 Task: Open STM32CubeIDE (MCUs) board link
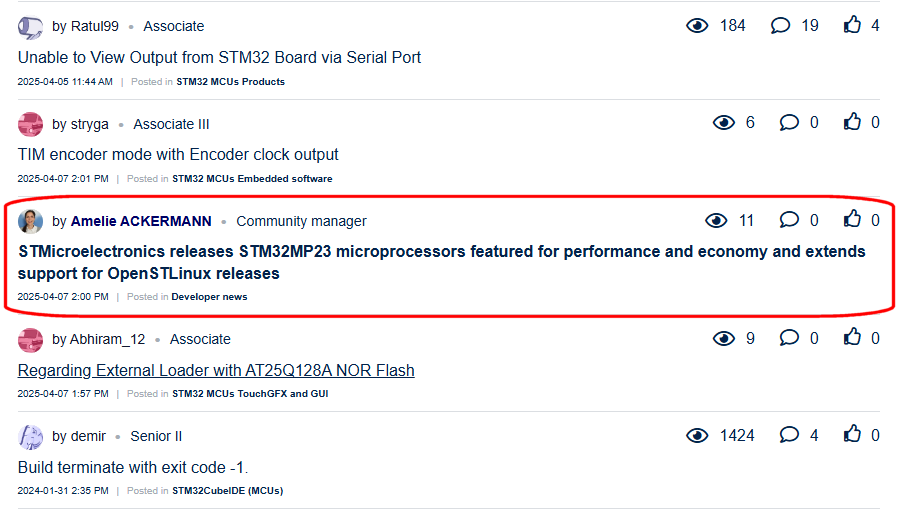[x=227, y=491]
